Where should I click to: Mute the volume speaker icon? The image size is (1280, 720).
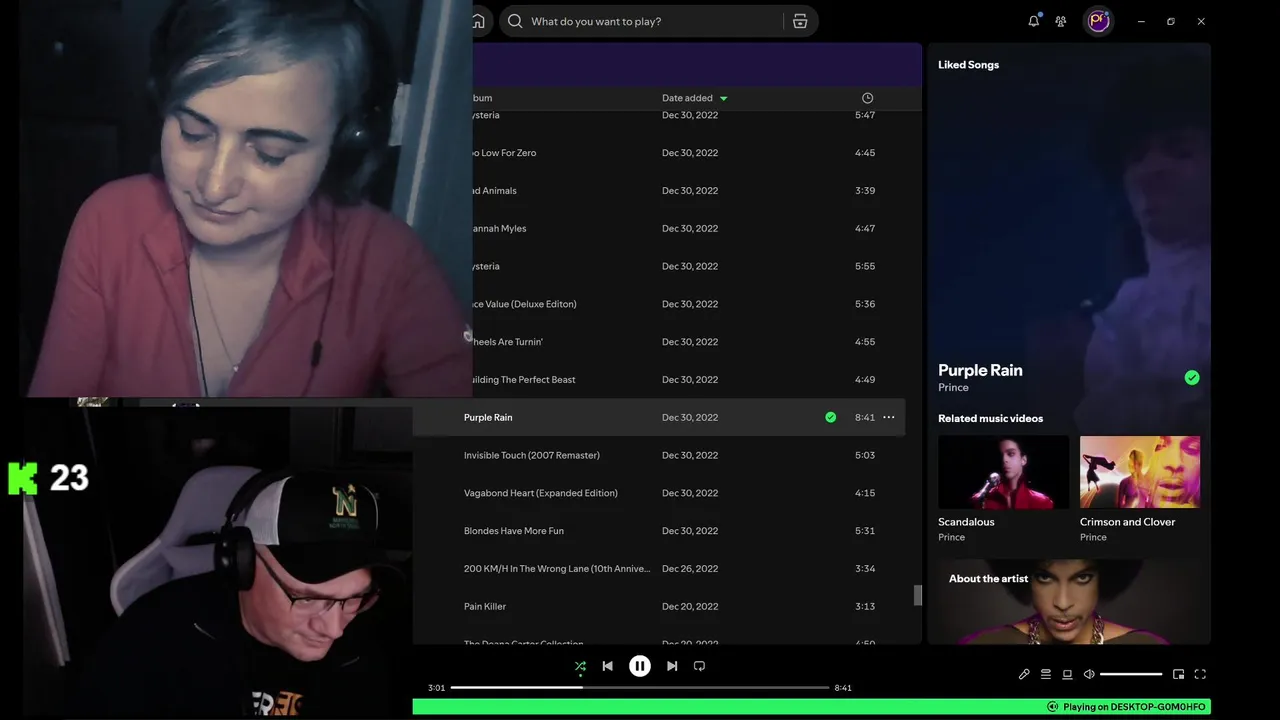click(1089, 674)
